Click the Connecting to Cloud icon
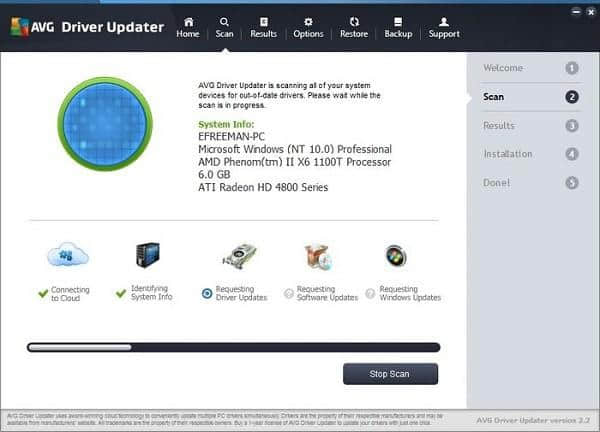The height and width of the screenshot is (432, 600). coord(68,255)
